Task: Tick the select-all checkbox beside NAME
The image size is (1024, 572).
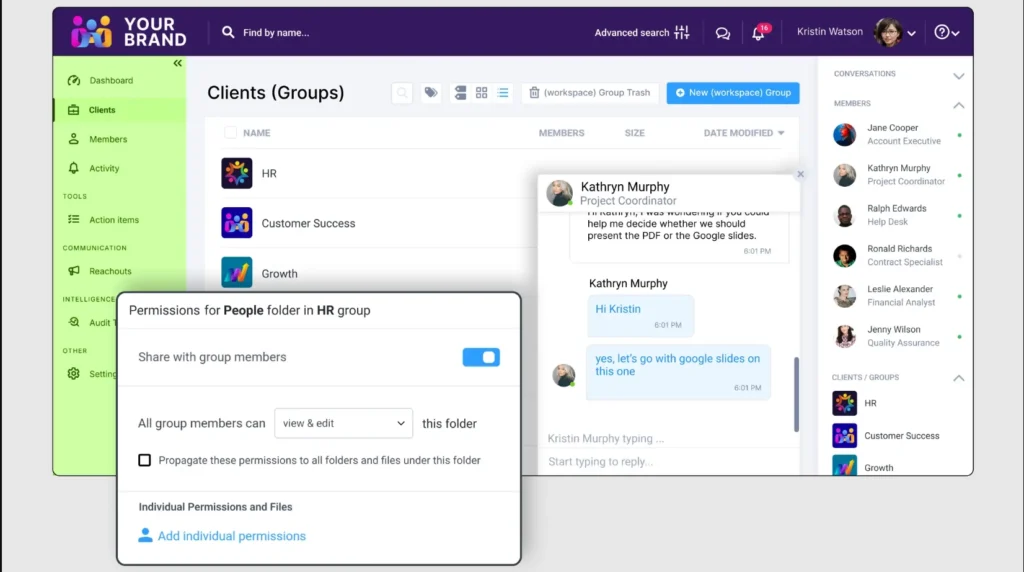Action: (231, 133)
